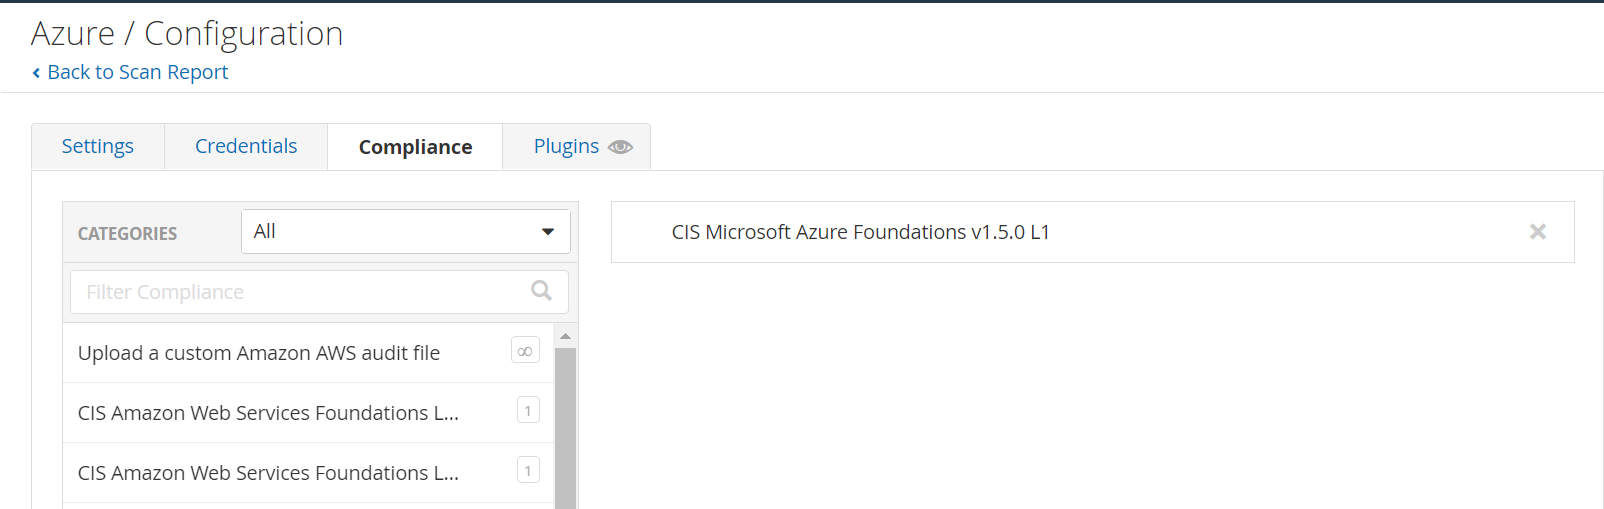Choose first CIS Amazon Web Services Foundations entry
The image size is (1604, 509).
click(268, 413)
